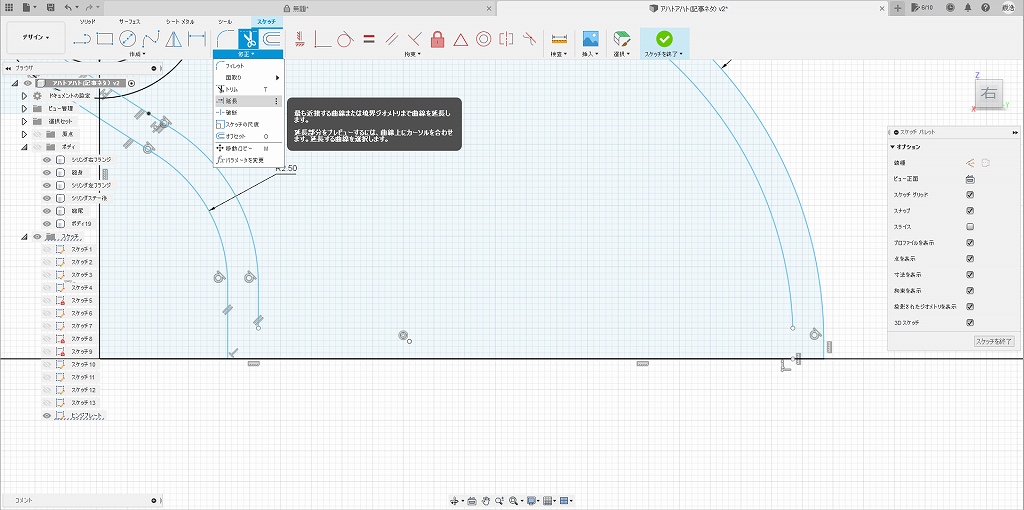Click the concentric constraint icon
The image size is (1024, 510).
pos(483,40)
